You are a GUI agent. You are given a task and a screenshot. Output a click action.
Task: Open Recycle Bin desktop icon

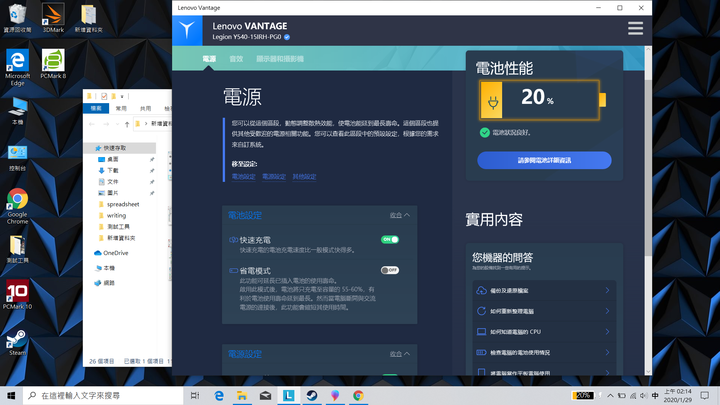17,18
